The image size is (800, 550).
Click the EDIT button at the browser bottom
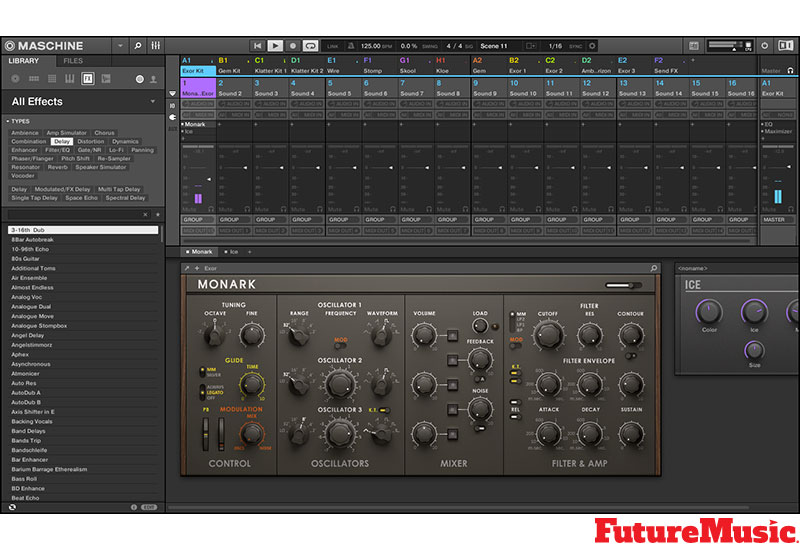click(149, 507)
